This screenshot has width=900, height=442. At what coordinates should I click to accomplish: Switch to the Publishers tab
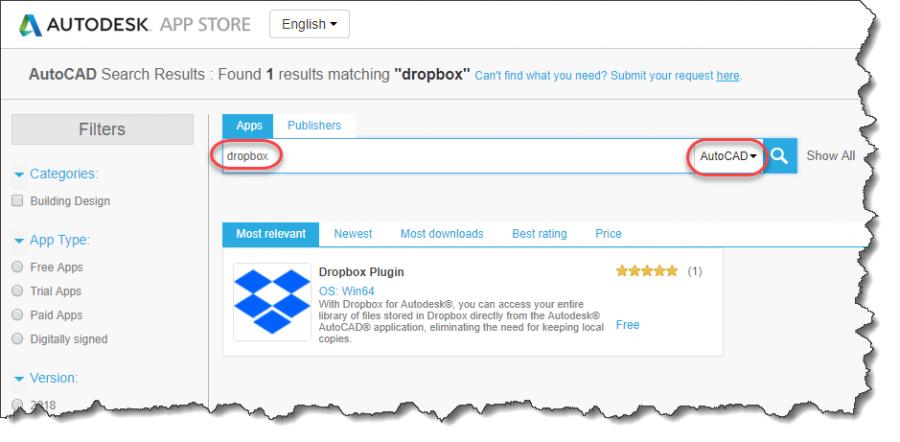click(314, 126)
